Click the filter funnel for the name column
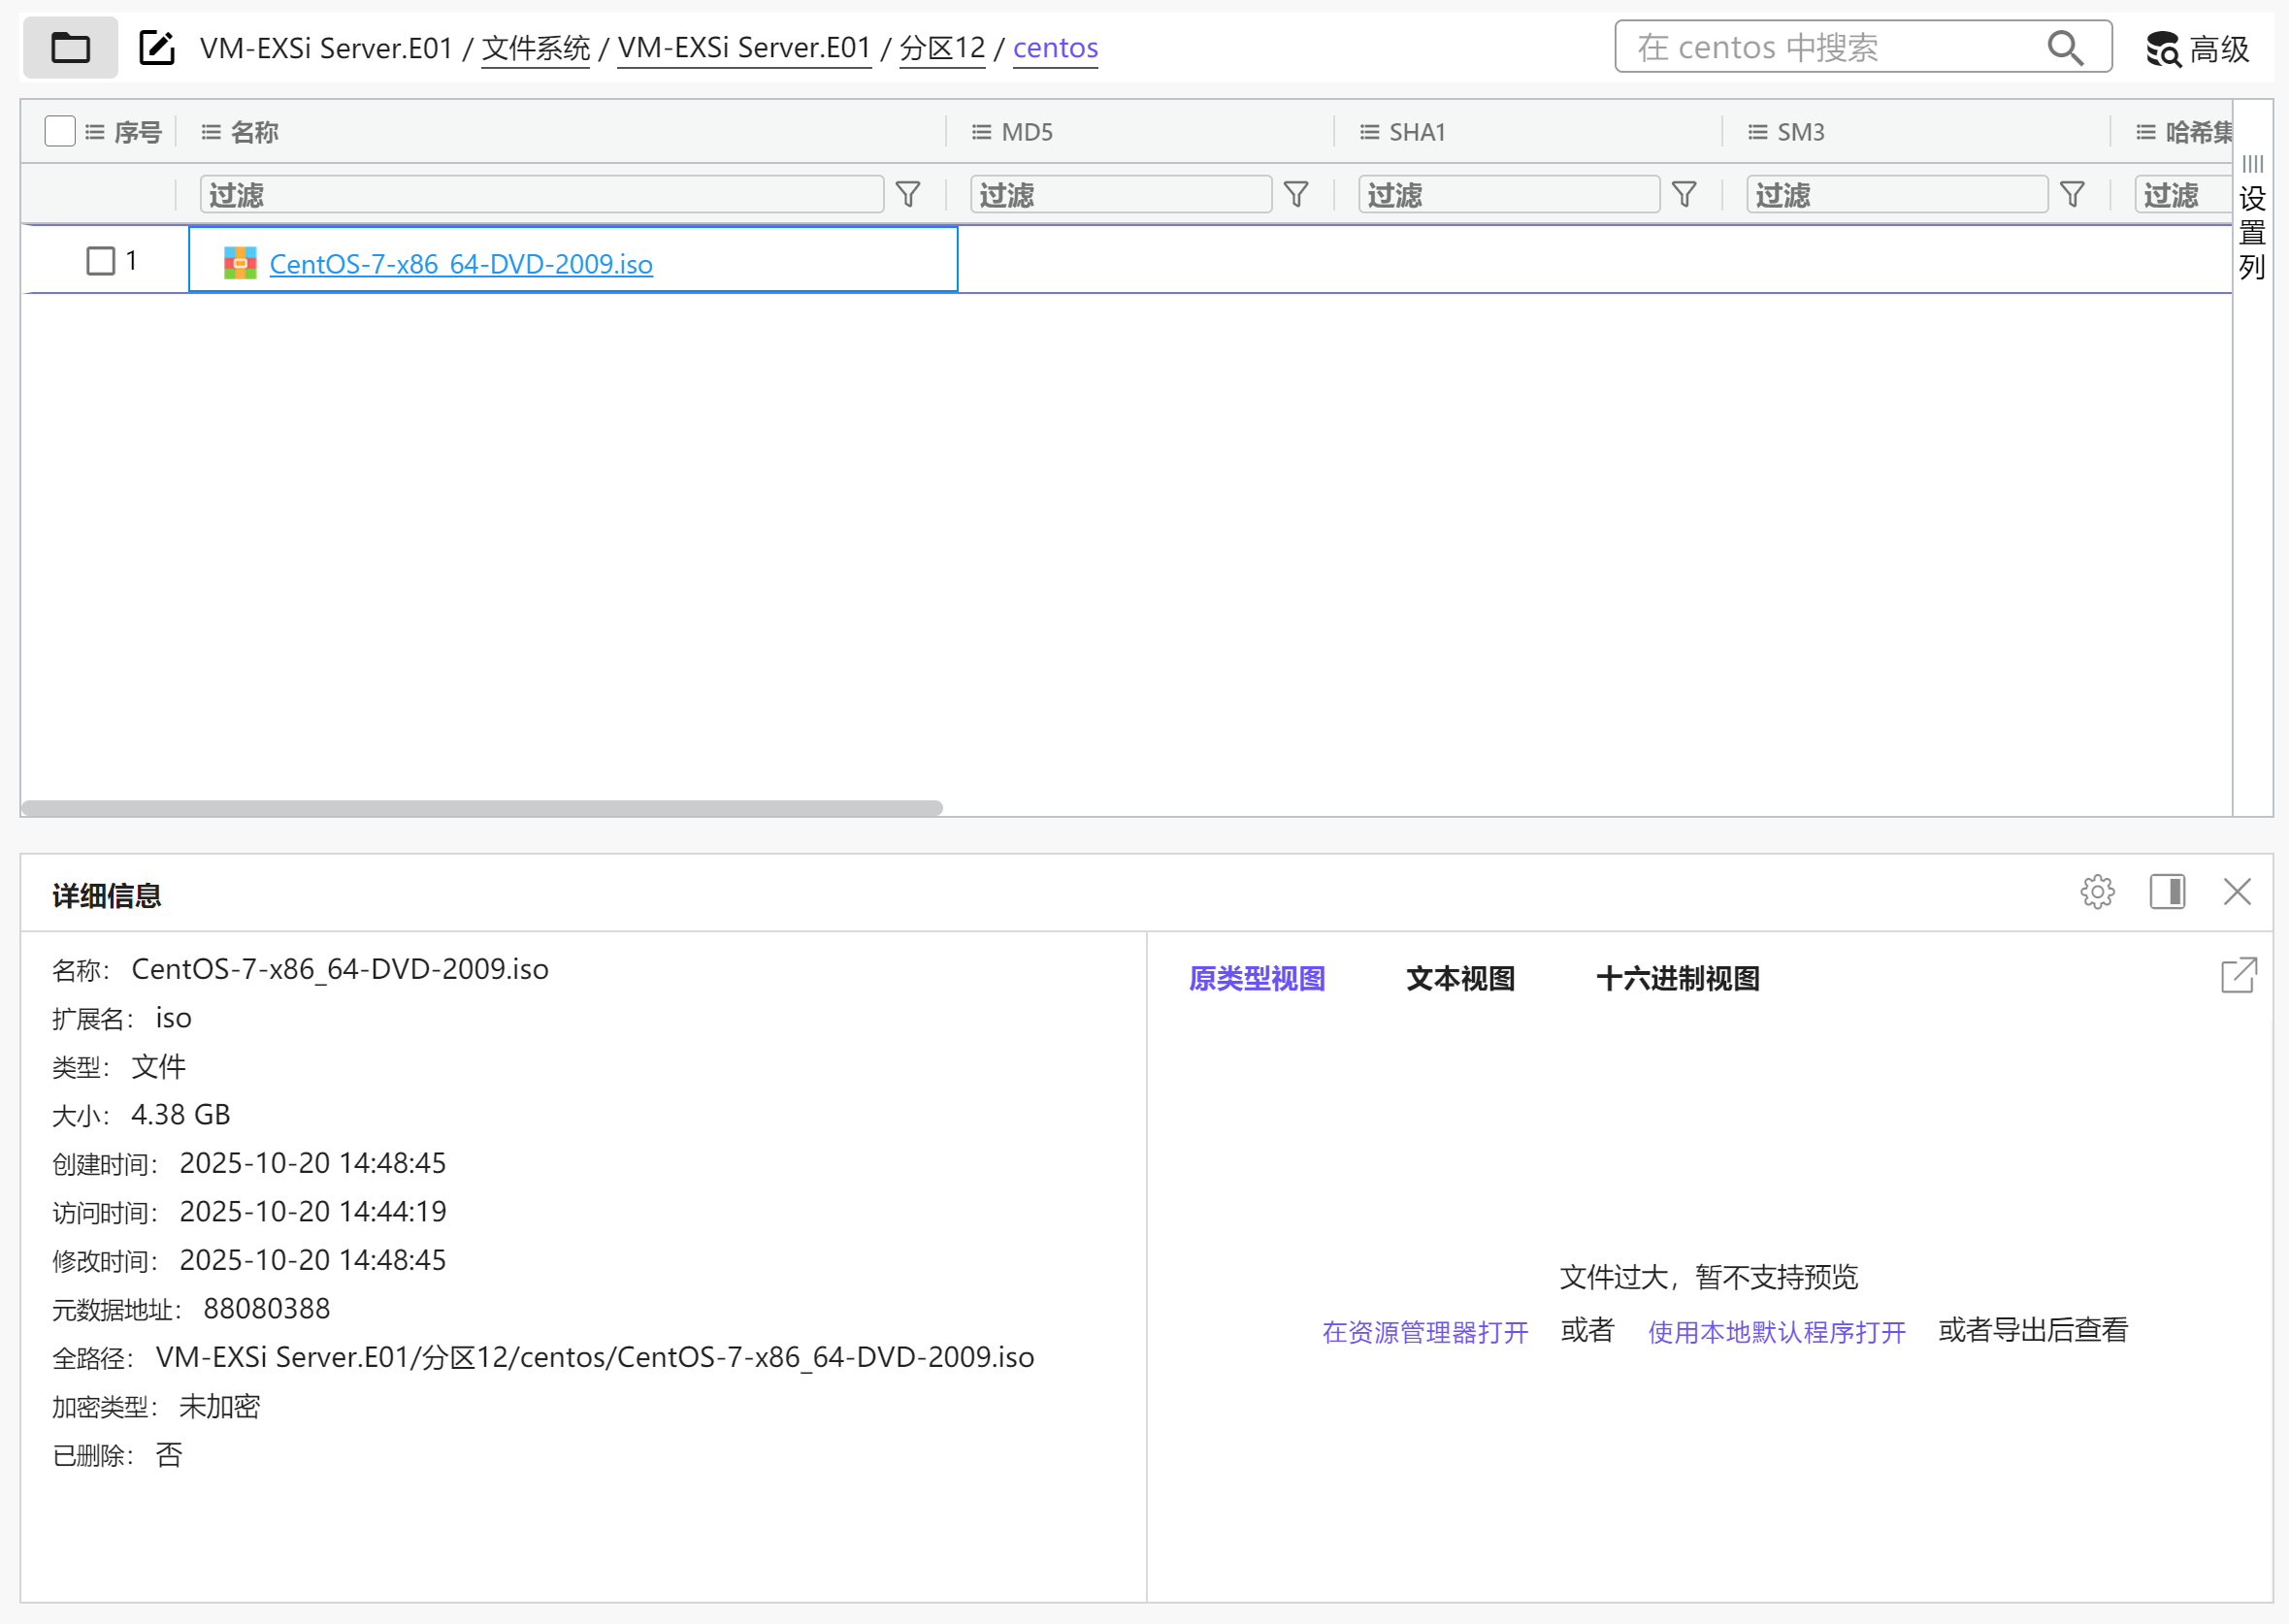Image resolution: width=2289 pixels, height=1624 pixels. click(907, 194)
